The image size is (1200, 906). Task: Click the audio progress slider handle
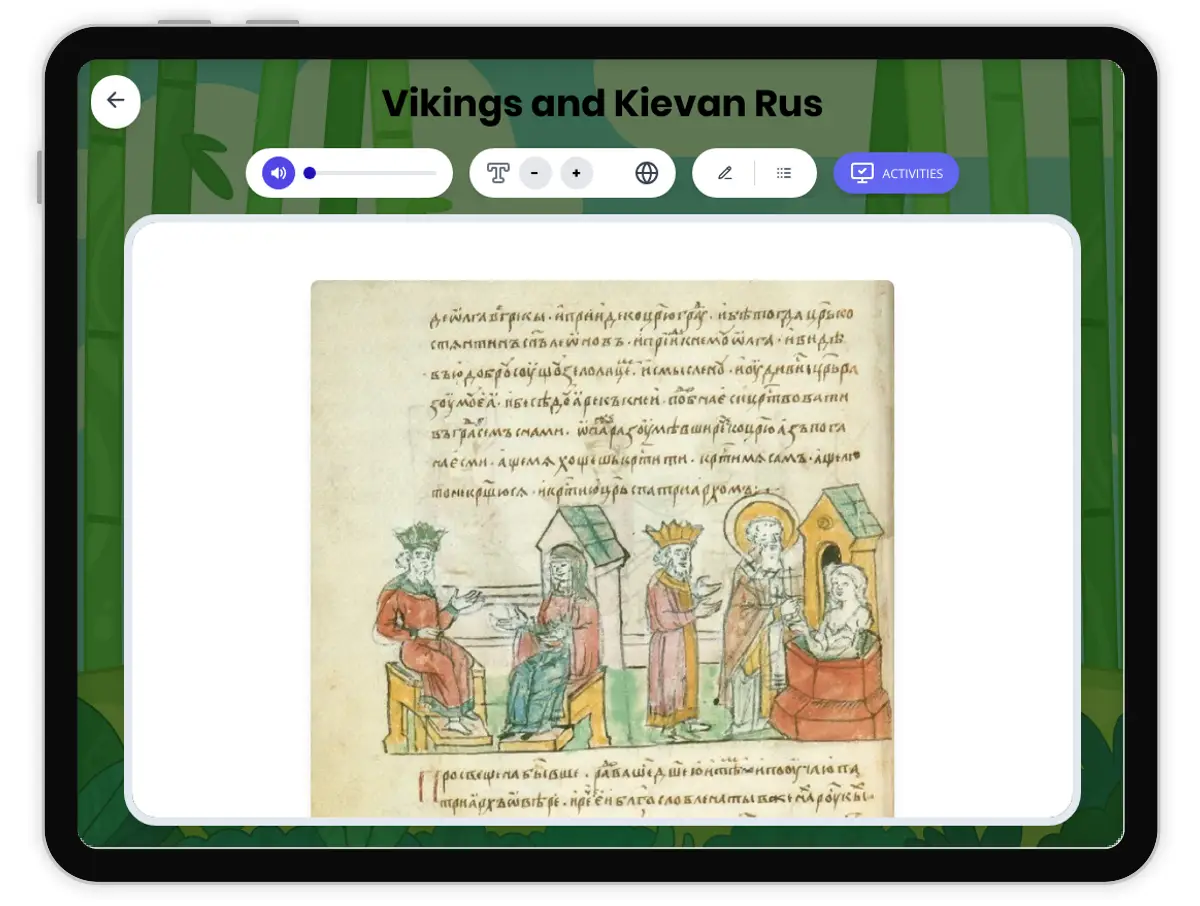[310, 173]
